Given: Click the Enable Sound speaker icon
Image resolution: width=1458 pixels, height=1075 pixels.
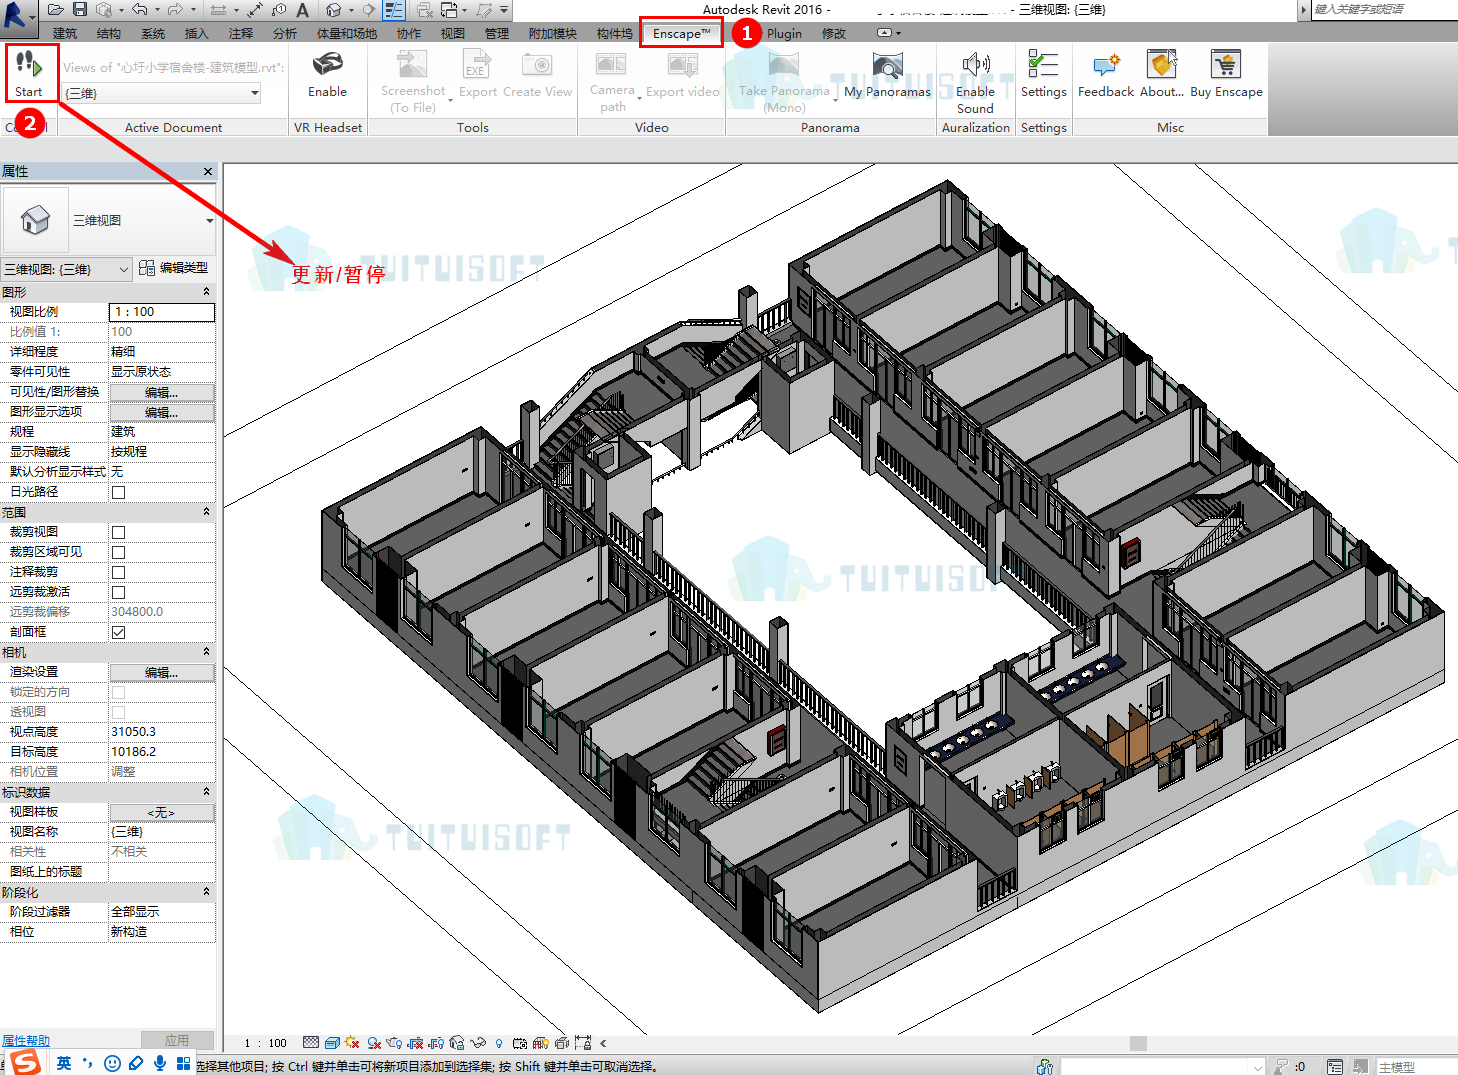Looking at the screenshot, I should pyautogui.click(x=975, y=65).
